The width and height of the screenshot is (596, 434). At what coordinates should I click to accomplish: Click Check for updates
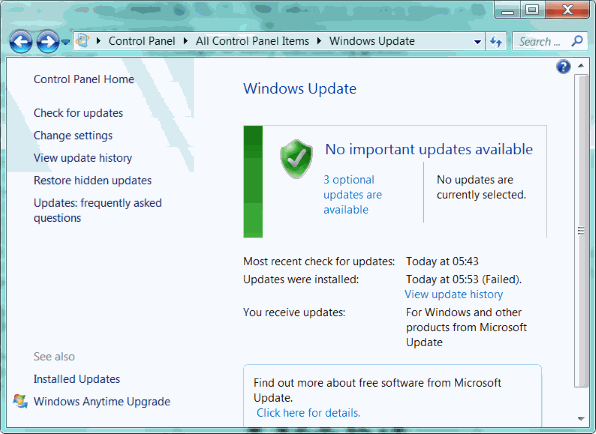tap(78, 113)
